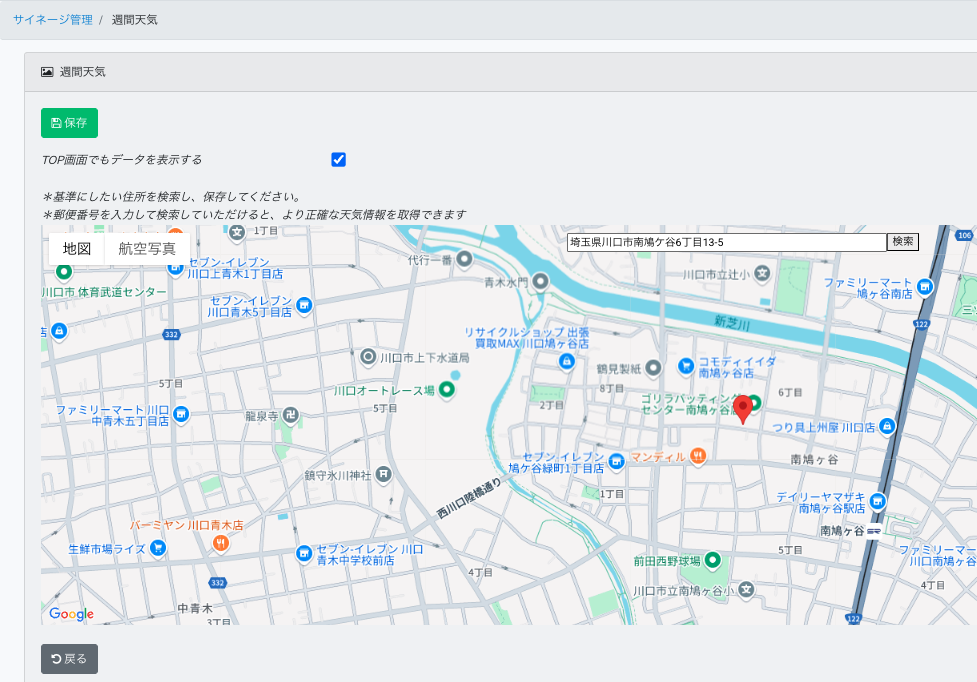Select the 川口市上下水道局 marker icon

point(368,357)
